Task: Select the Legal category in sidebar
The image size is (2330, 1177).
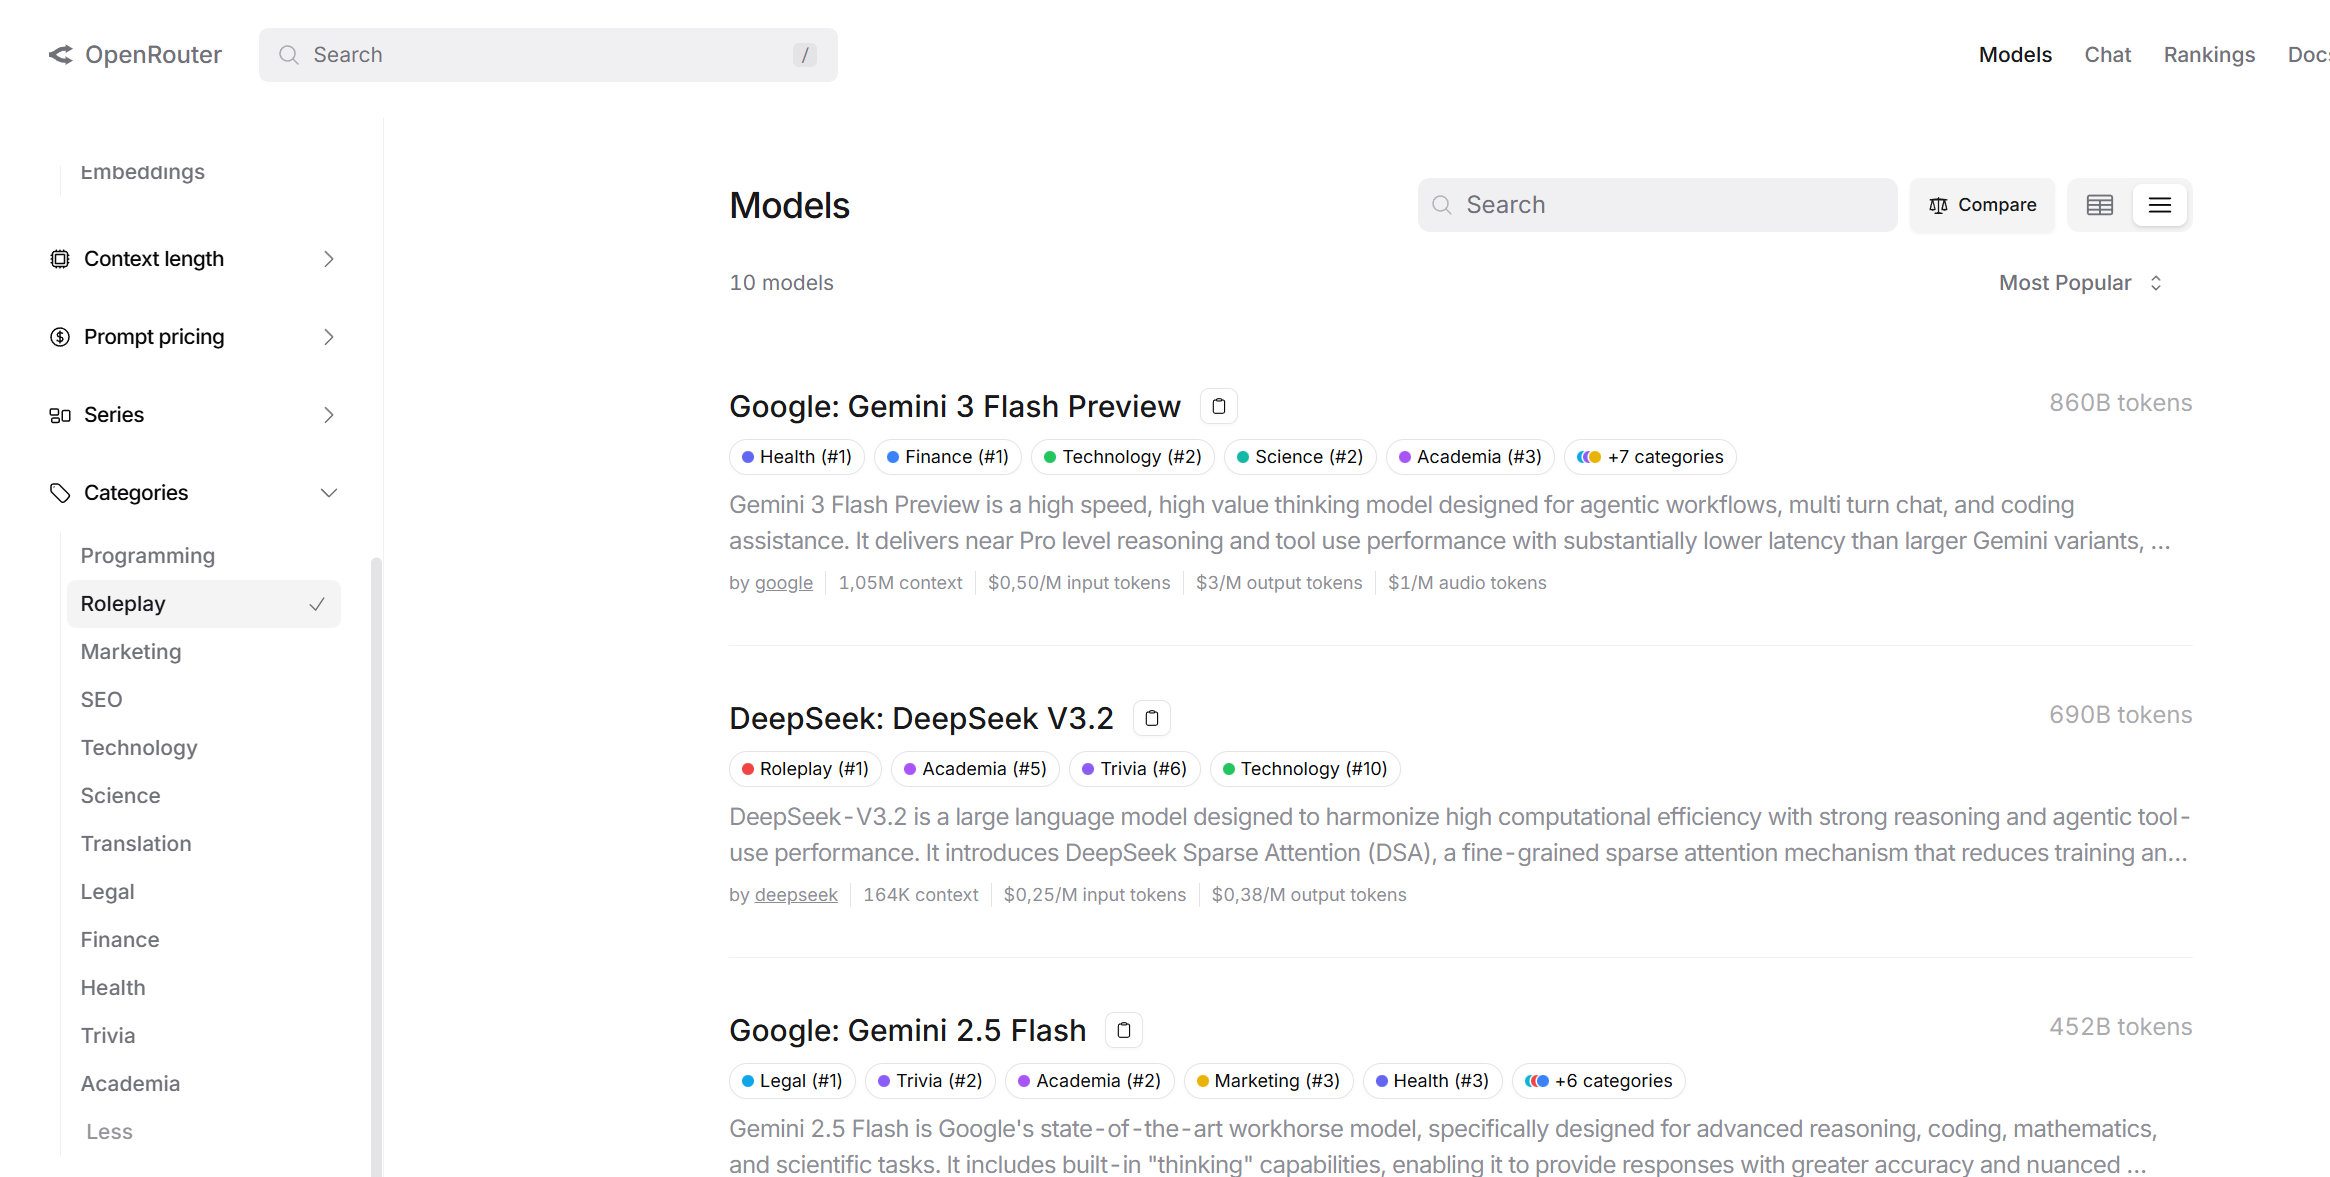Action: pos(107,892)
